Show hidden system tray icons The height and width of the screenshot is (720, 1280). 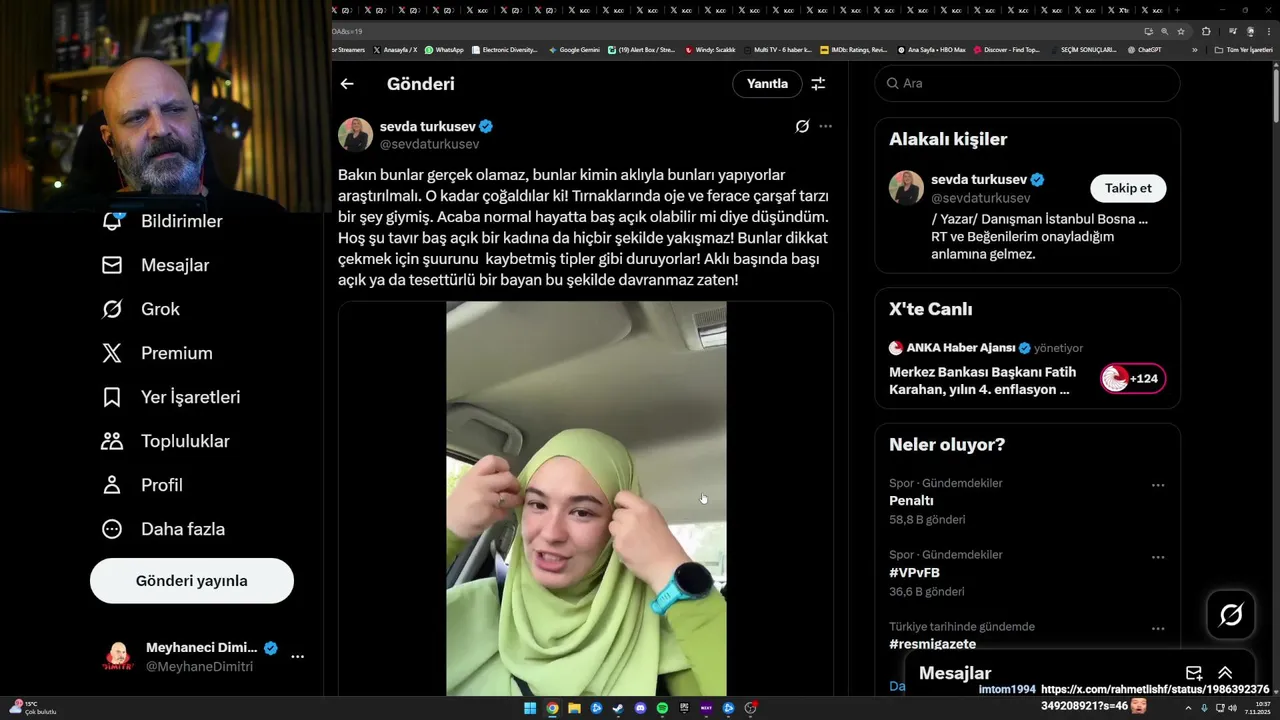[1189, 708]
